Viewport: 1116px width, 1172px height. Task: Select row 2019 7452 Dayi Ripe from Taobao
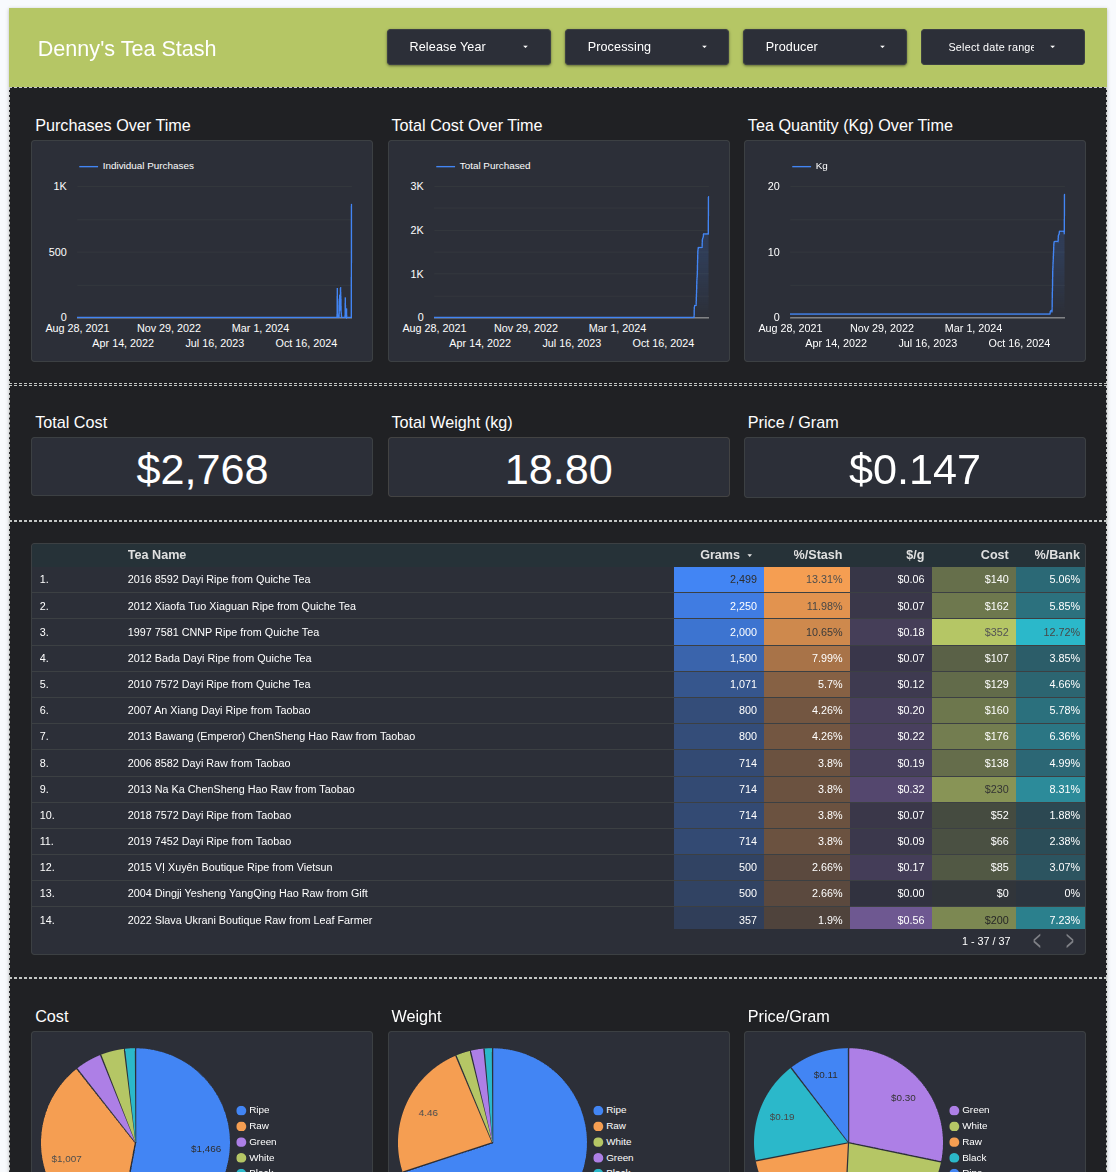(x=558, y=842)
